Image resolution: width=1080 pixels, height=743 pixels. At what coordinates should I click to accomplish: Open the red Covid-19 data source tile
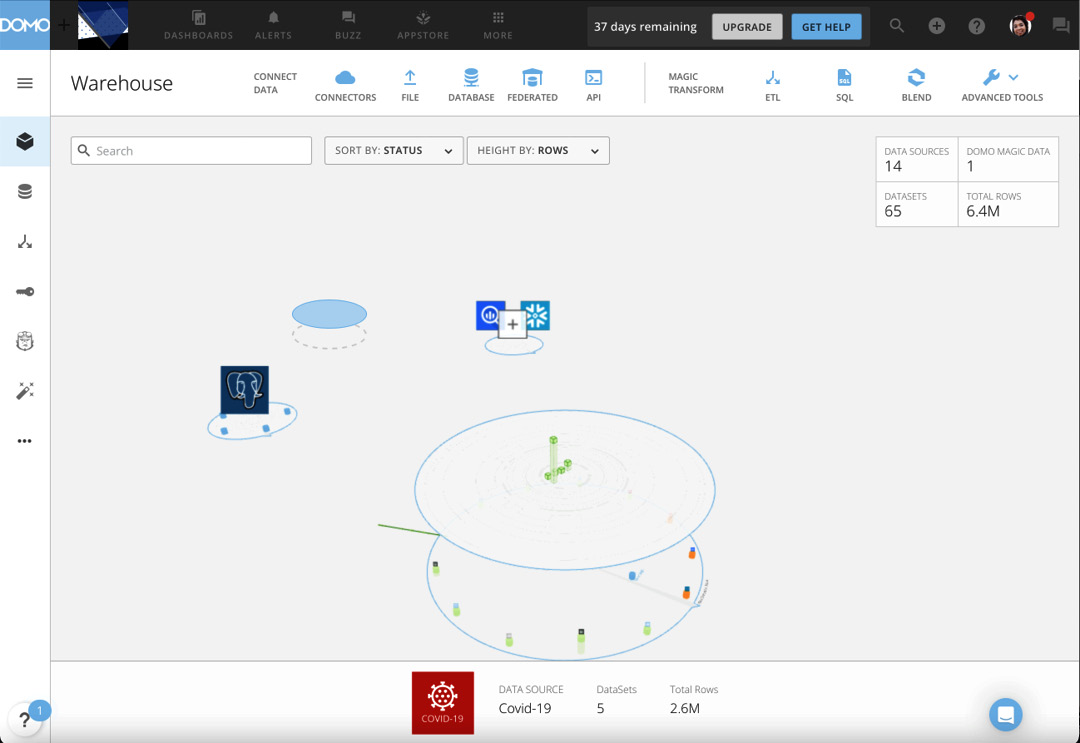[x=442, y=702]
